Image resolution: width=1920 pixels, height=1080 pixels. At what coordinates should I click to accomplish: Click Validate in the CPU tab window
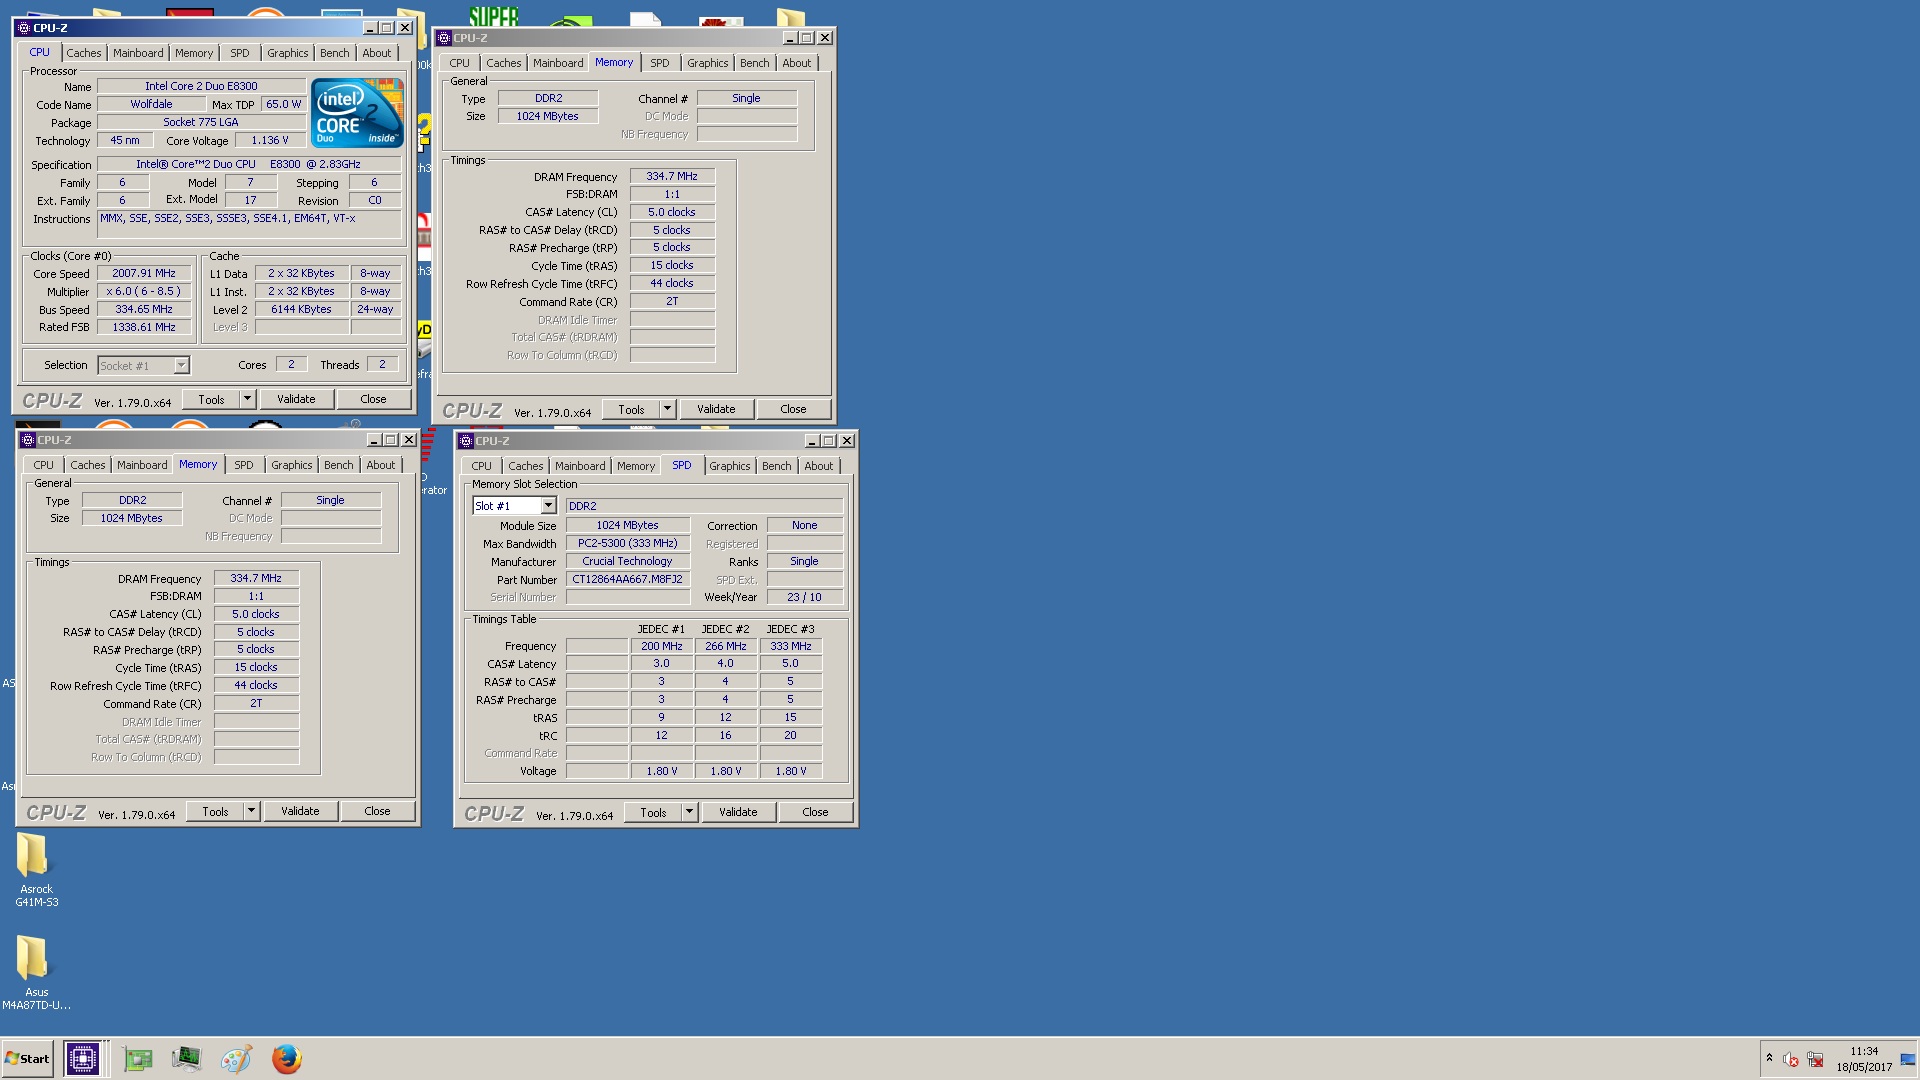(296, 399)
